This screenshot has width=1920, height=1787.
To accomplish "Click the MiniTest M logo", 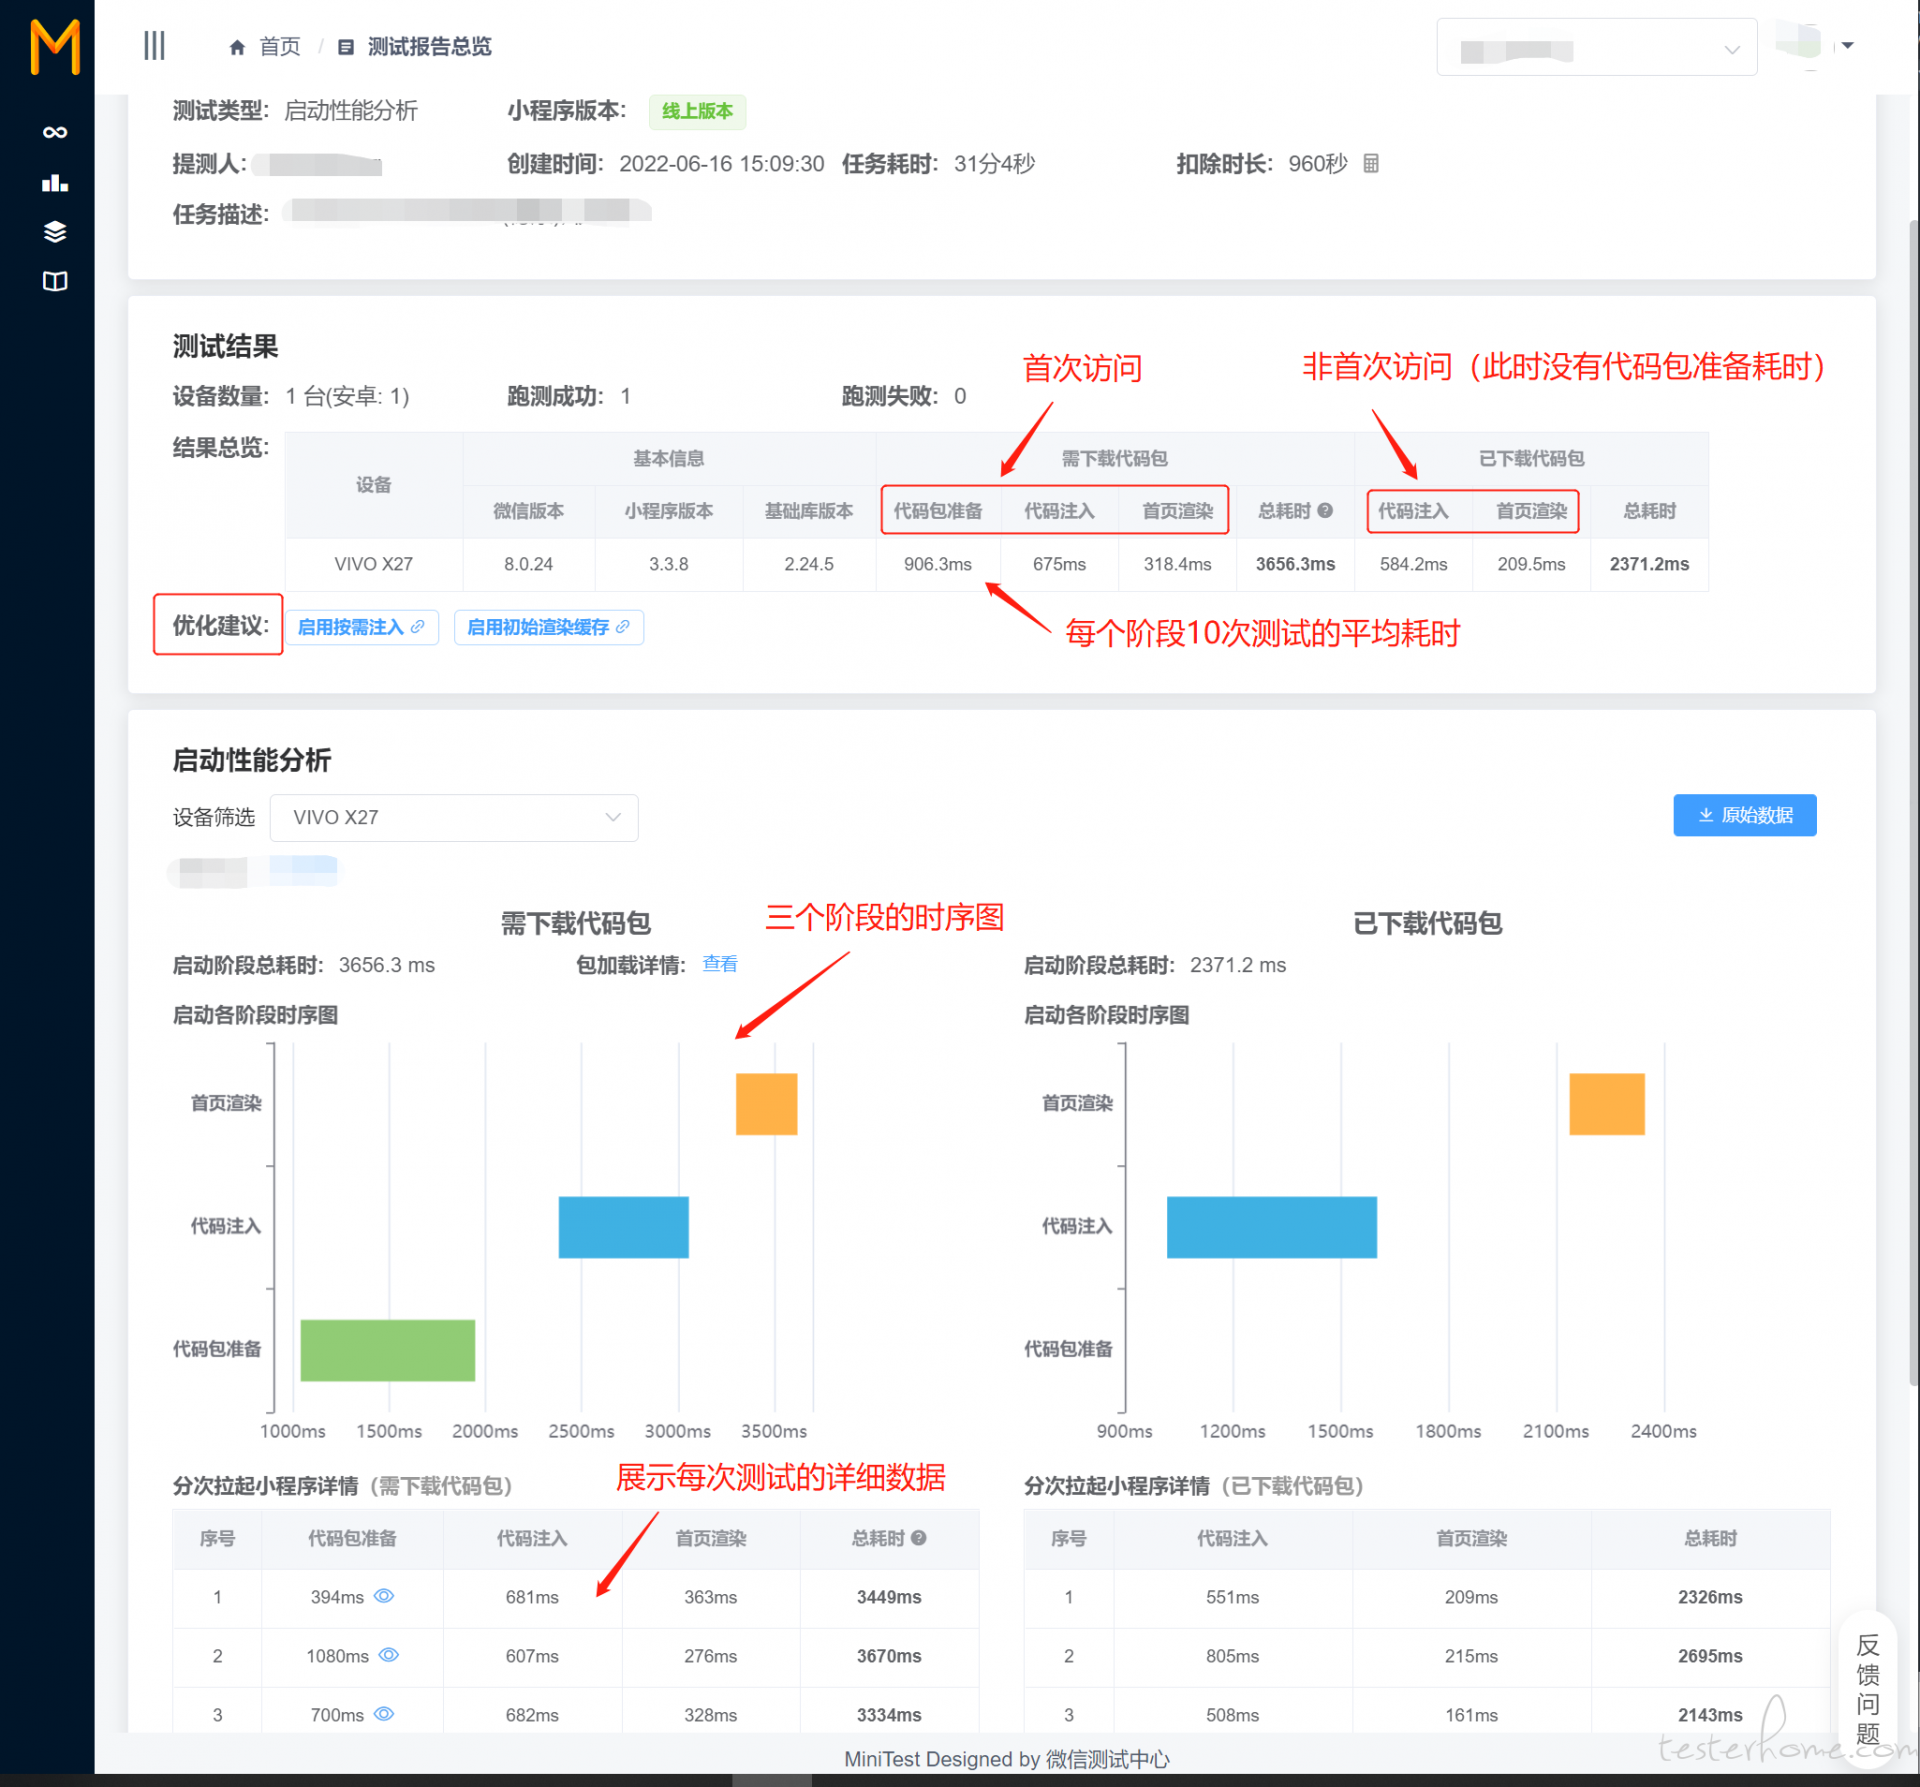I will [x=55, y=46].
